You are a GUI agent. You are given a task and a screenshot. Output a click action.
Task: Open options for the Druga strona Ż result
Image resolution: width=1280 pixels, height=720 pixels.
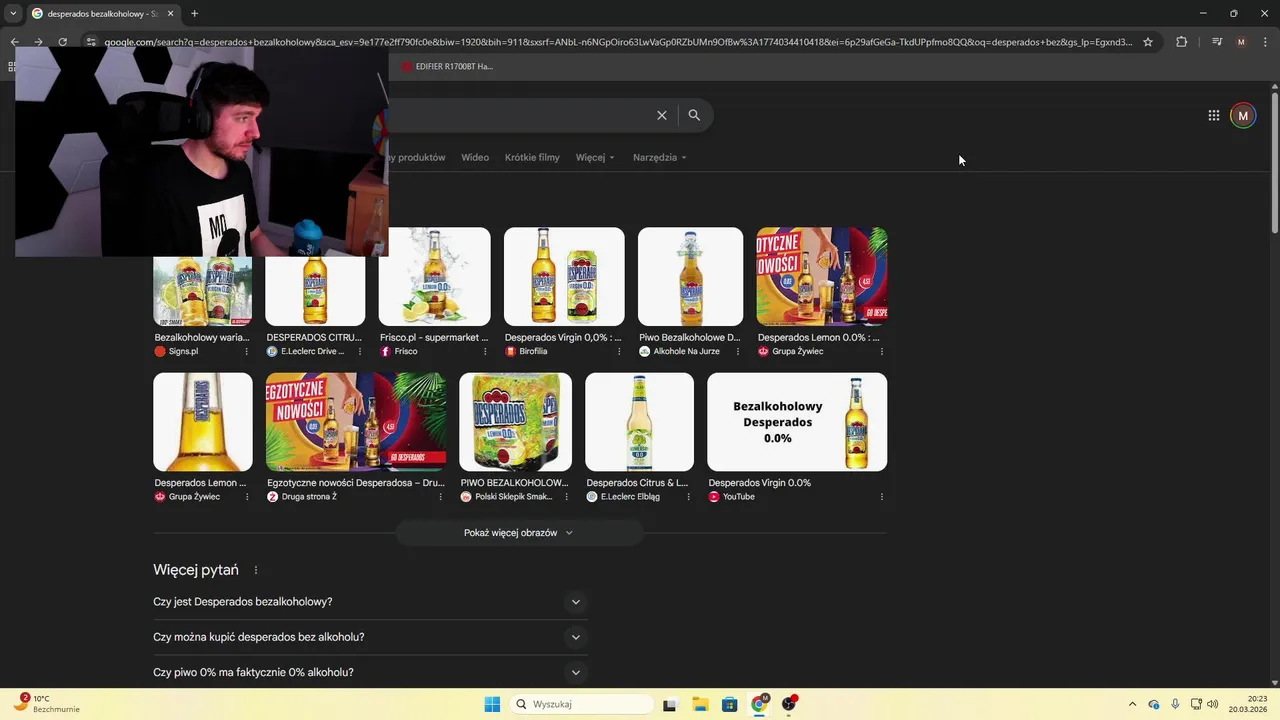point(440,496)
